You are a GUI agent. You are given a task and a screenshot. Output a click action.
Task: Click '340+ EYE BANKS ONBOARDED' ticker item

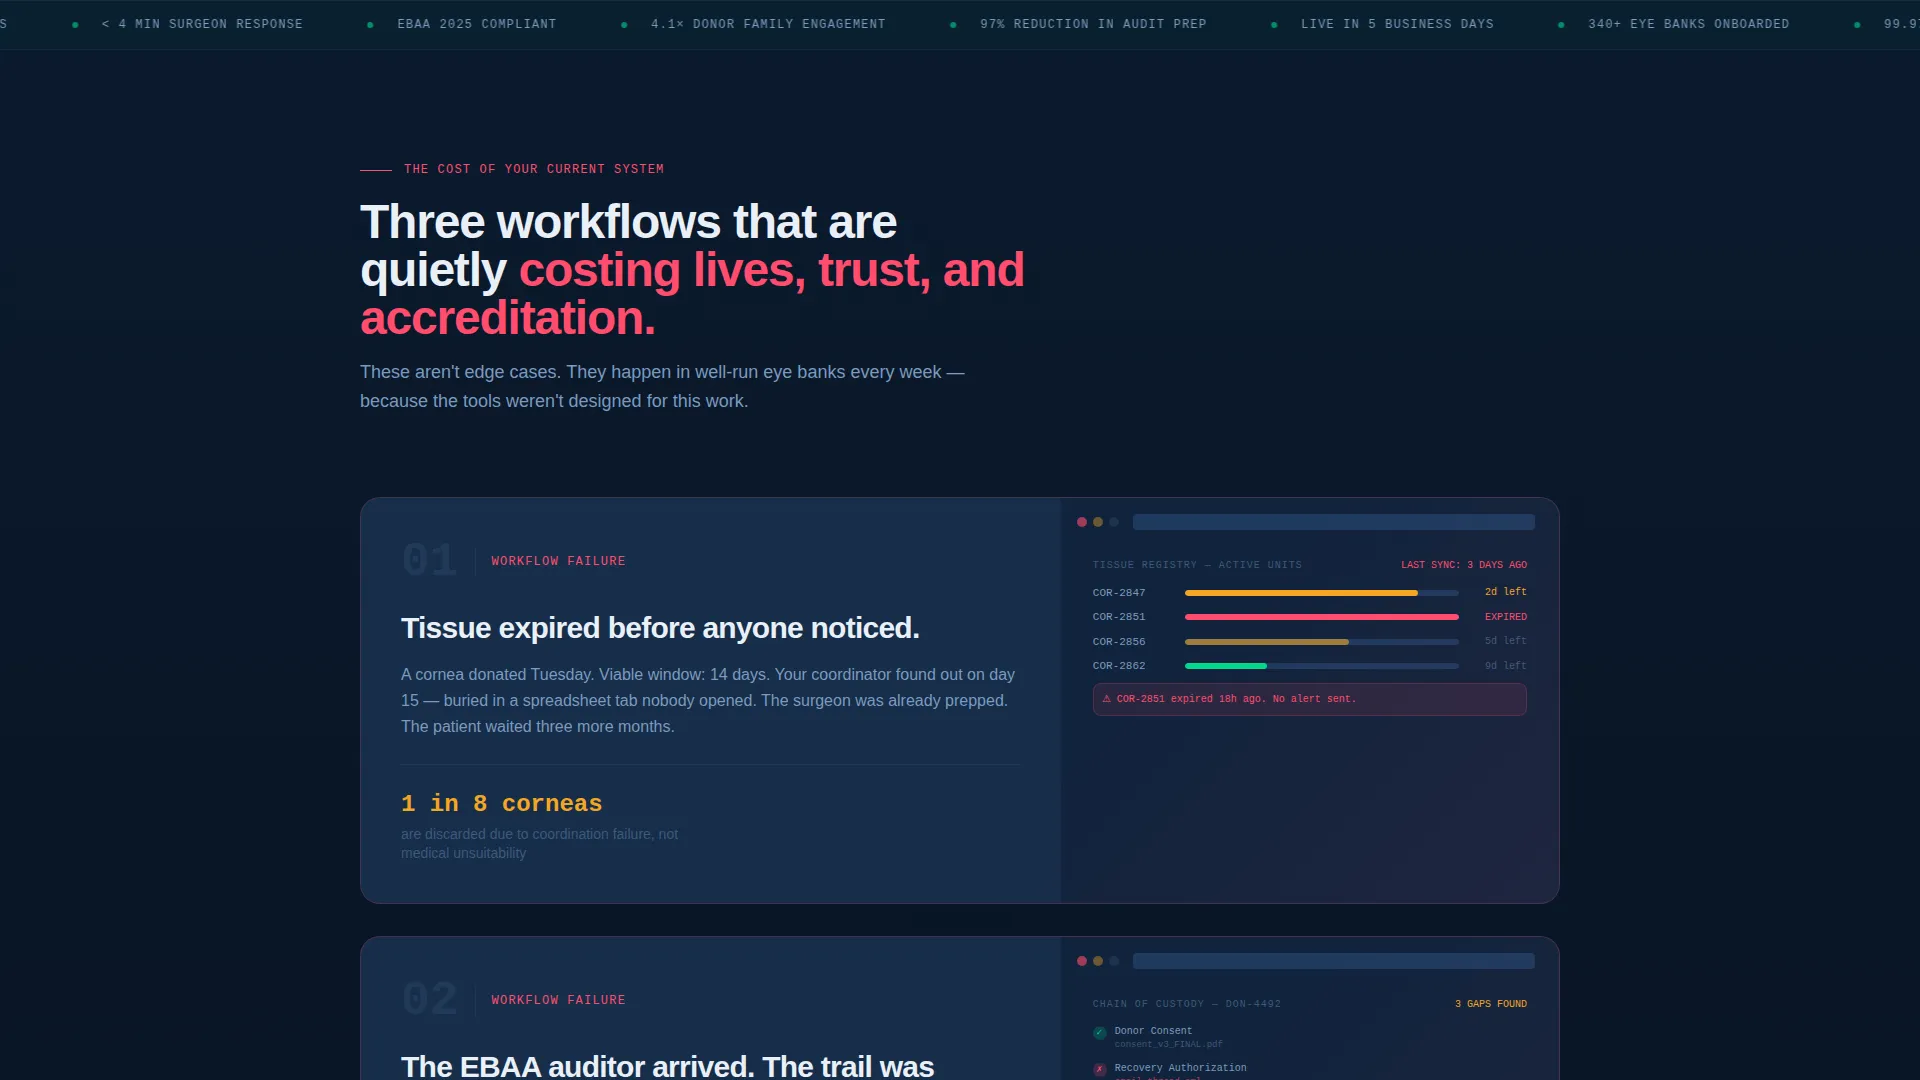pyautogui.click(x=1689, y=24)
